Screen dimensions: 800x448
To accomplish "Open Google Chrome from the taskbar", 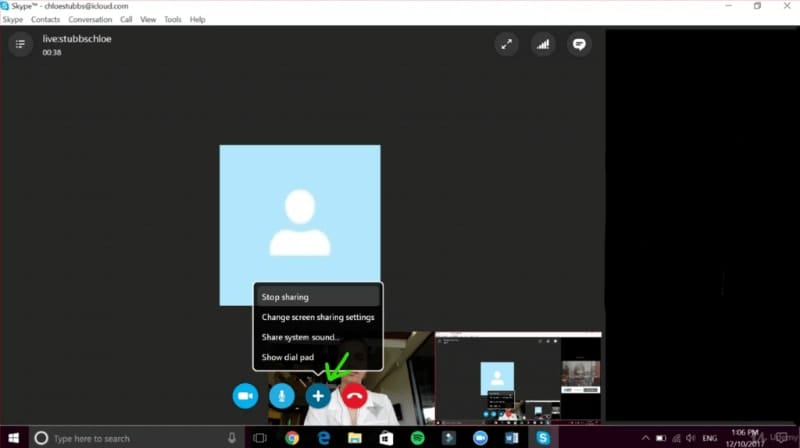I will (292, 438).
